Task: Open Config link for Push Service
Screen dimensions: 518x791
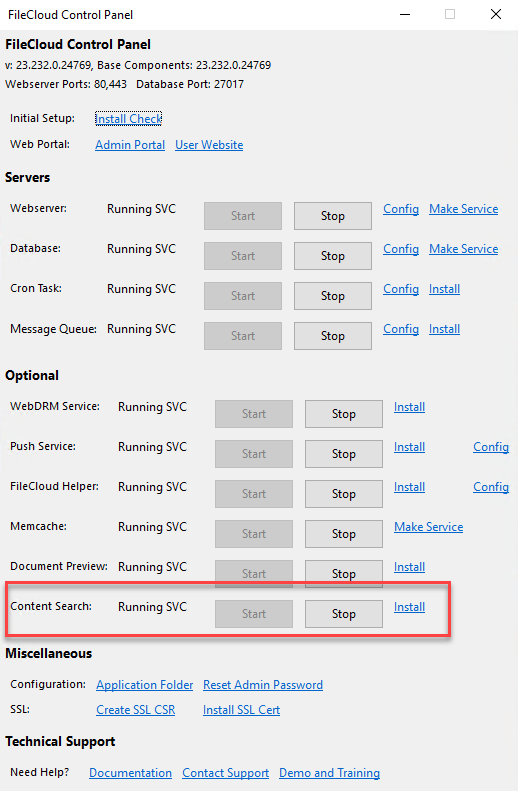Action: click(491, 447)
